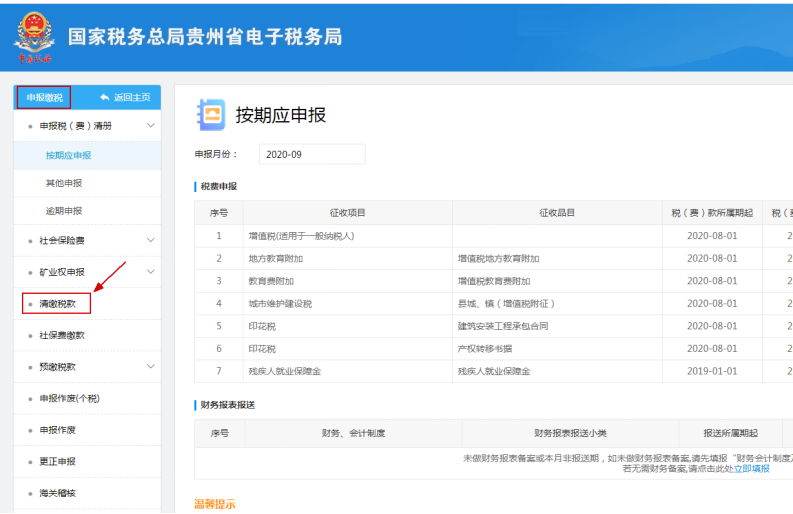The height and width of the screenshot is (514, 793).
Task: Open 按期应申报 in the sidebar
Action: [68, 155]
